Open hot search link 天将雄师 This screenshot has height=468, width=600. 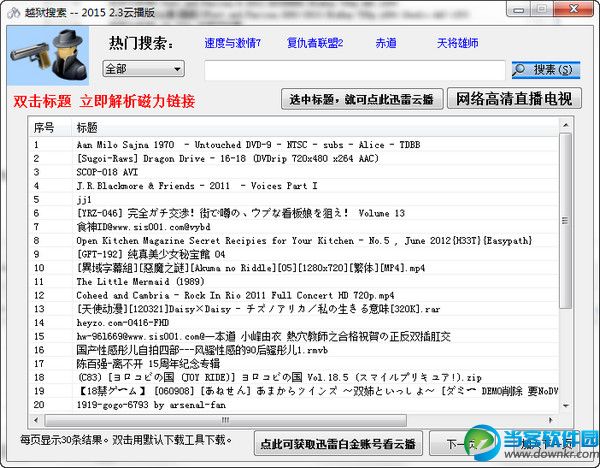coord(458,43)
